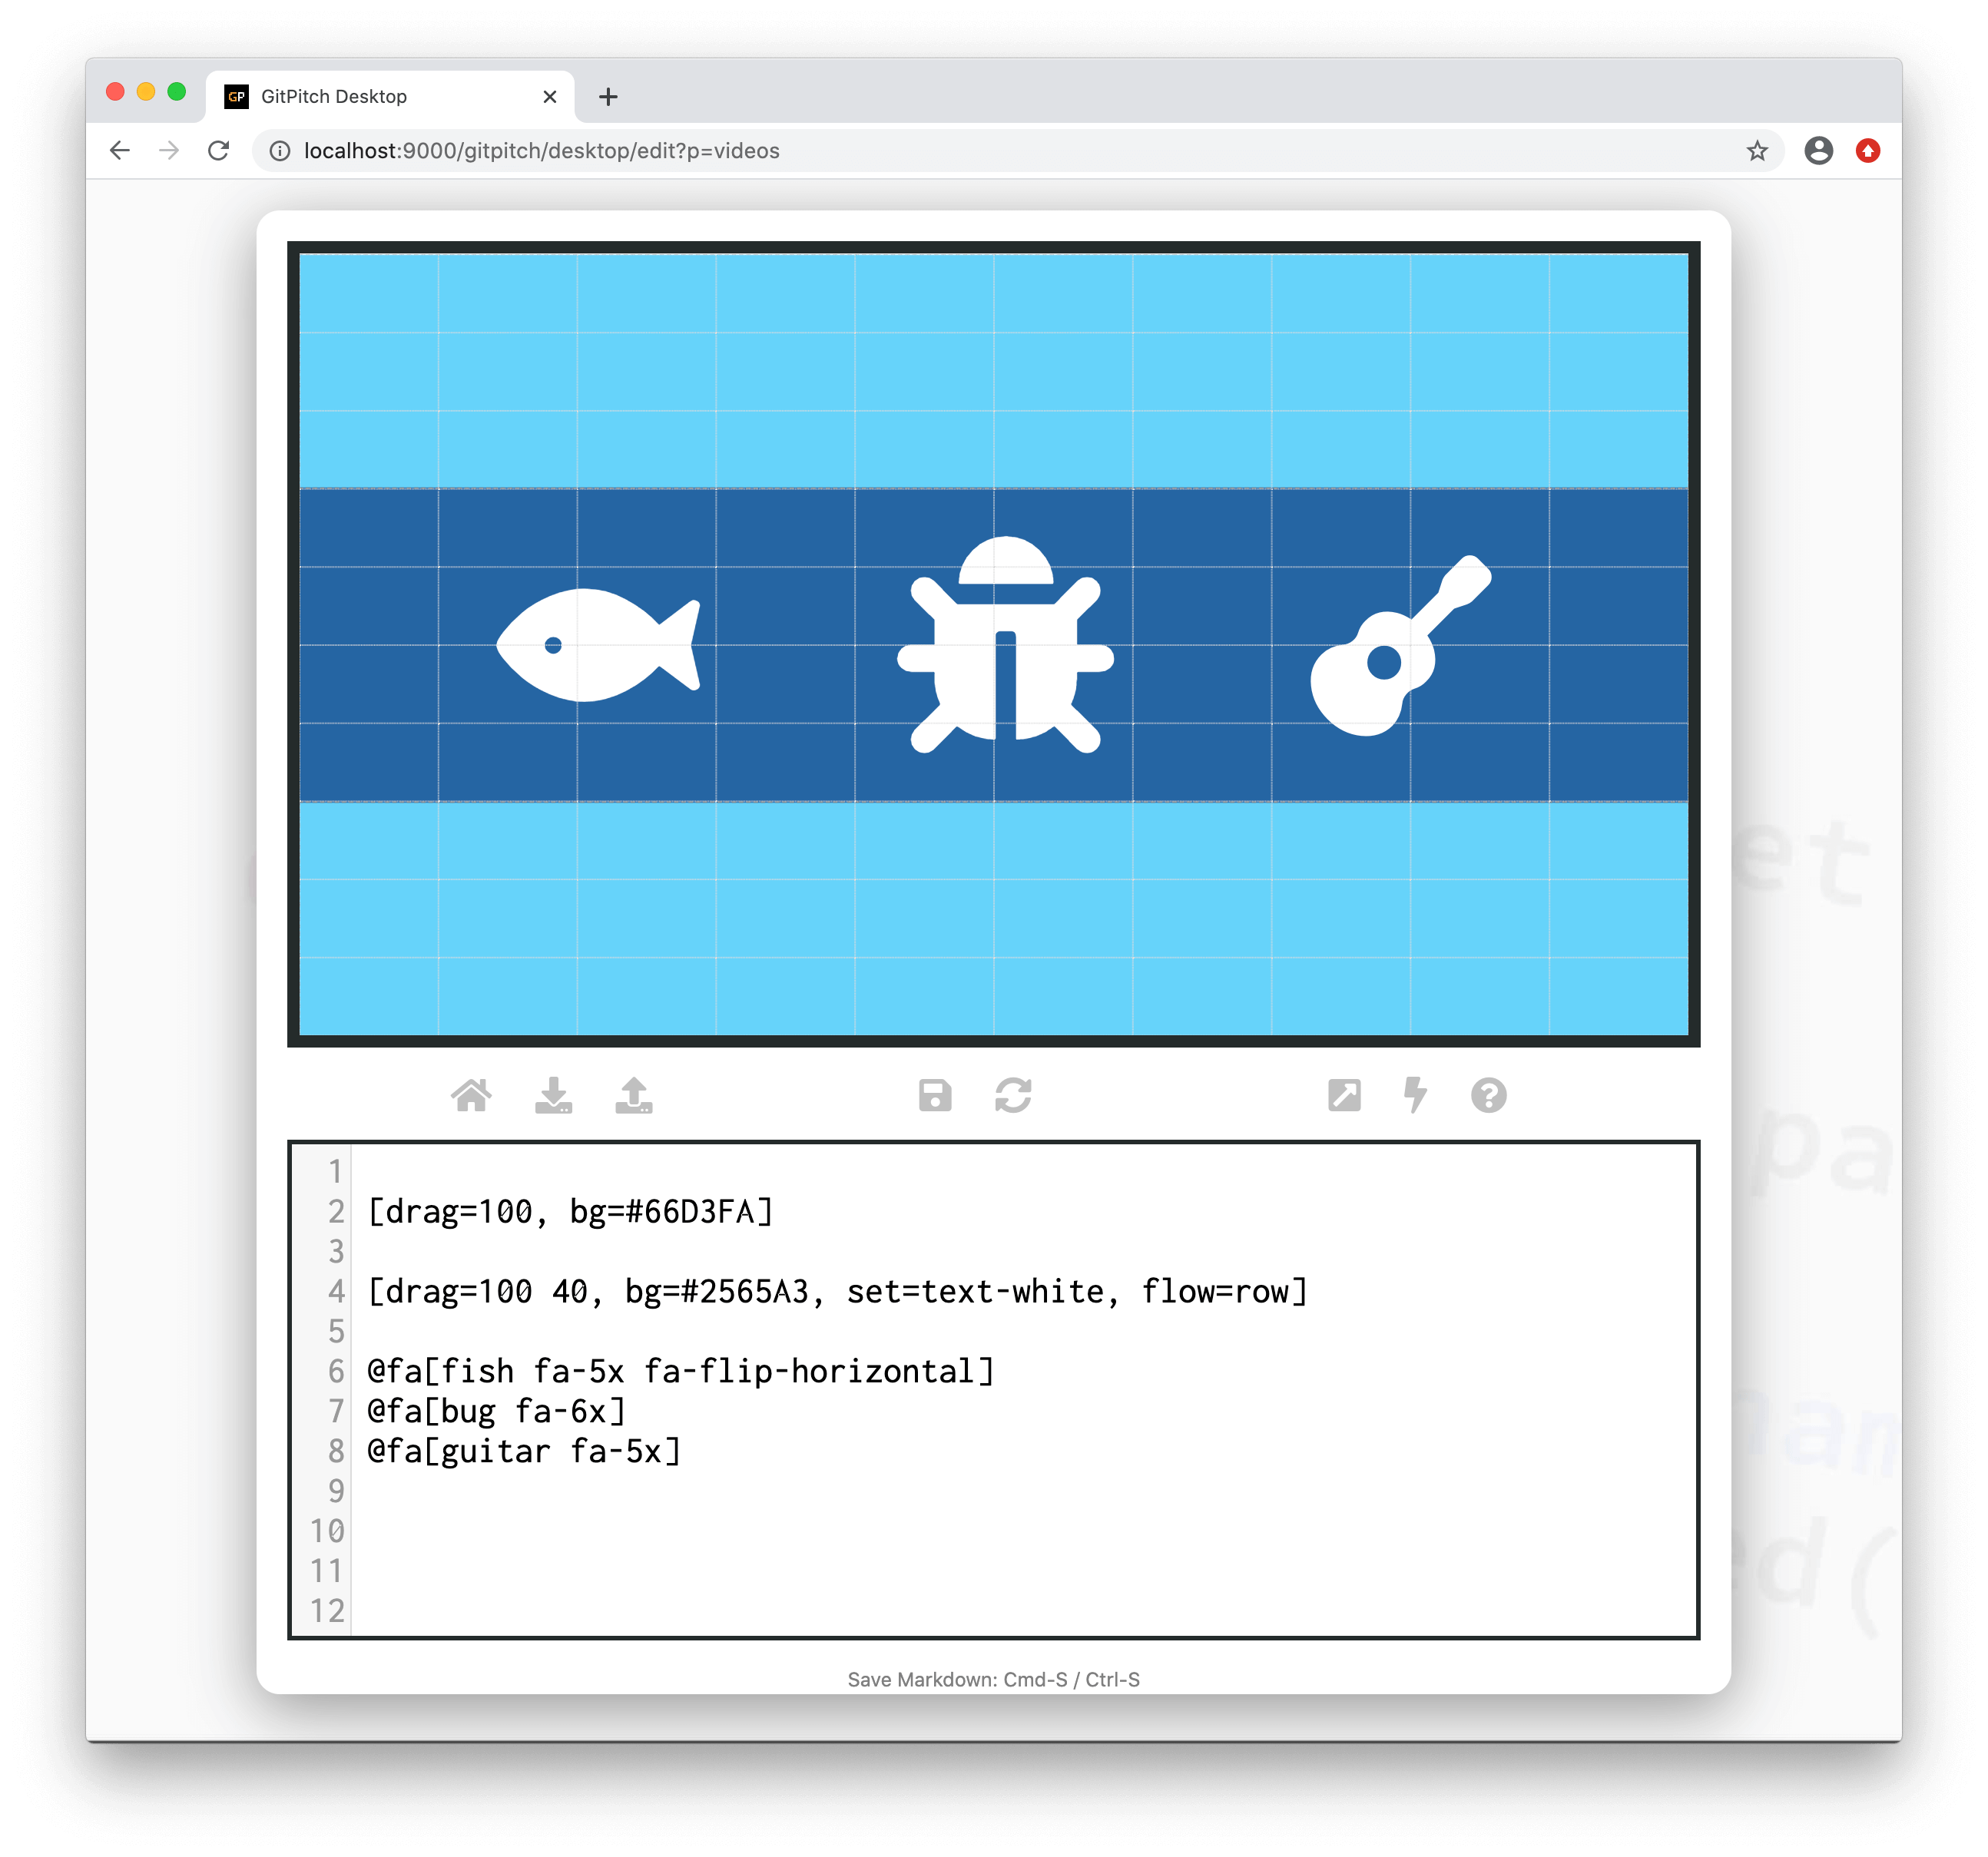Click the refresh arrows icon in the toolbar
This screenshot has height=1857, width=1988.
pos(1013,1095)
